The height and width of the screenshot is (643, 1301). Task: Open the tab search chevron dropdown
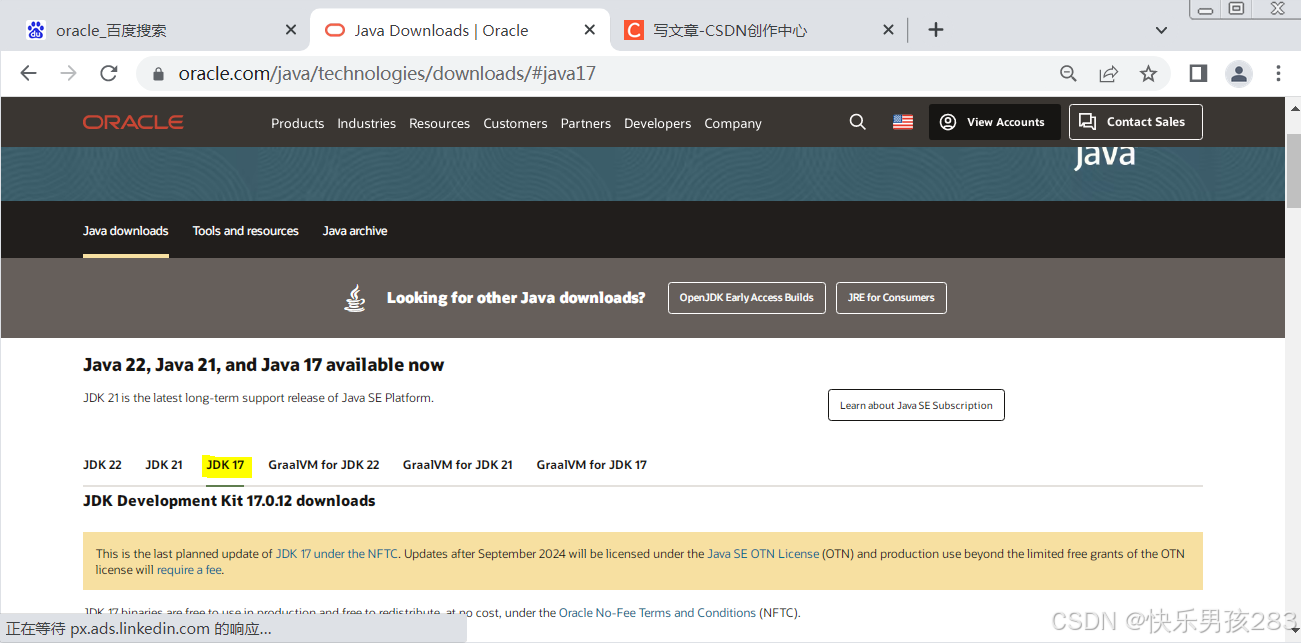click(1161, 30)
